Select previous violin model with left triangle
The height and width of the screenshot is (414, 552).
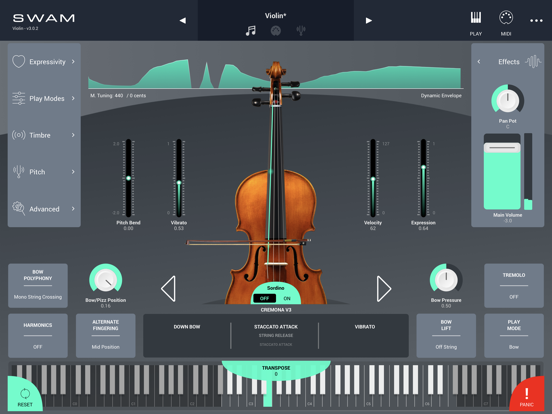coord(168,289)
